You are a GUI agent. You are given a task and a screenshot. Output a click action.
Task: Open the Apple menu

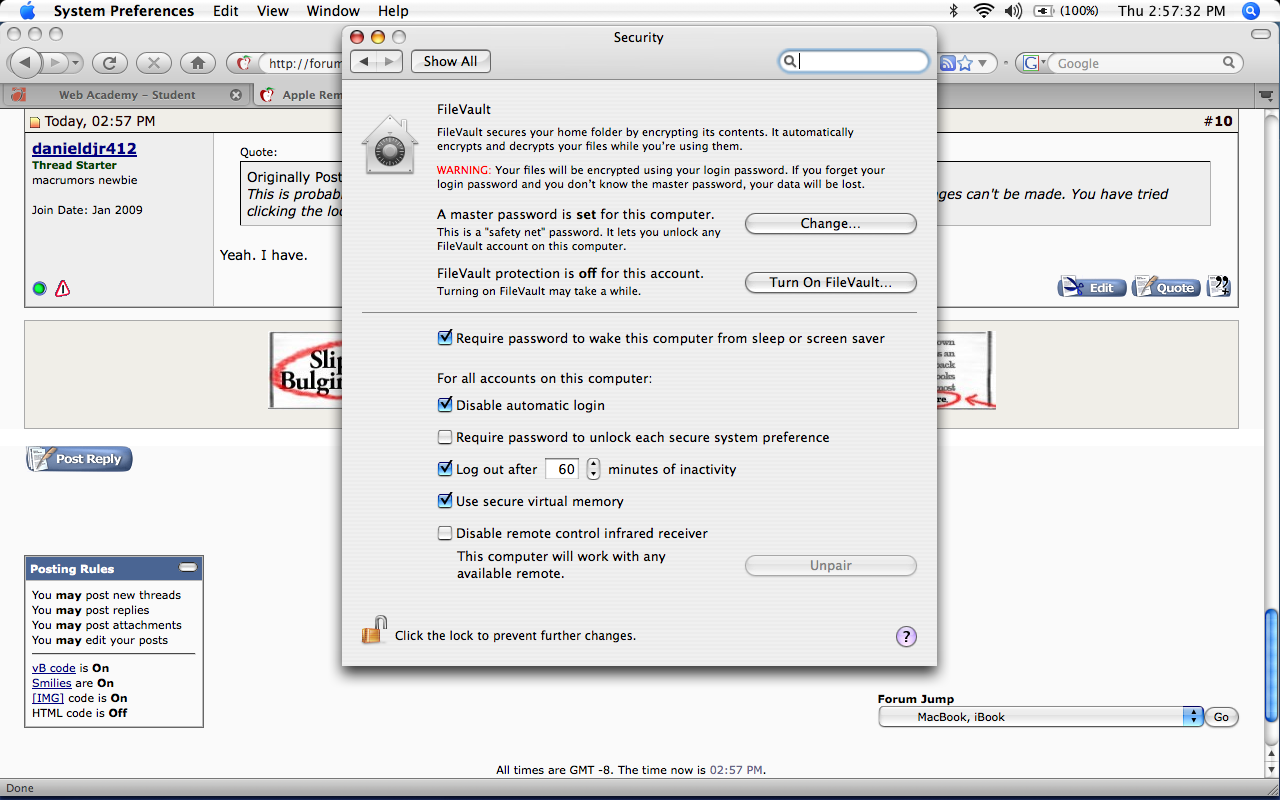pyautogui.click(x=27, y=11)
